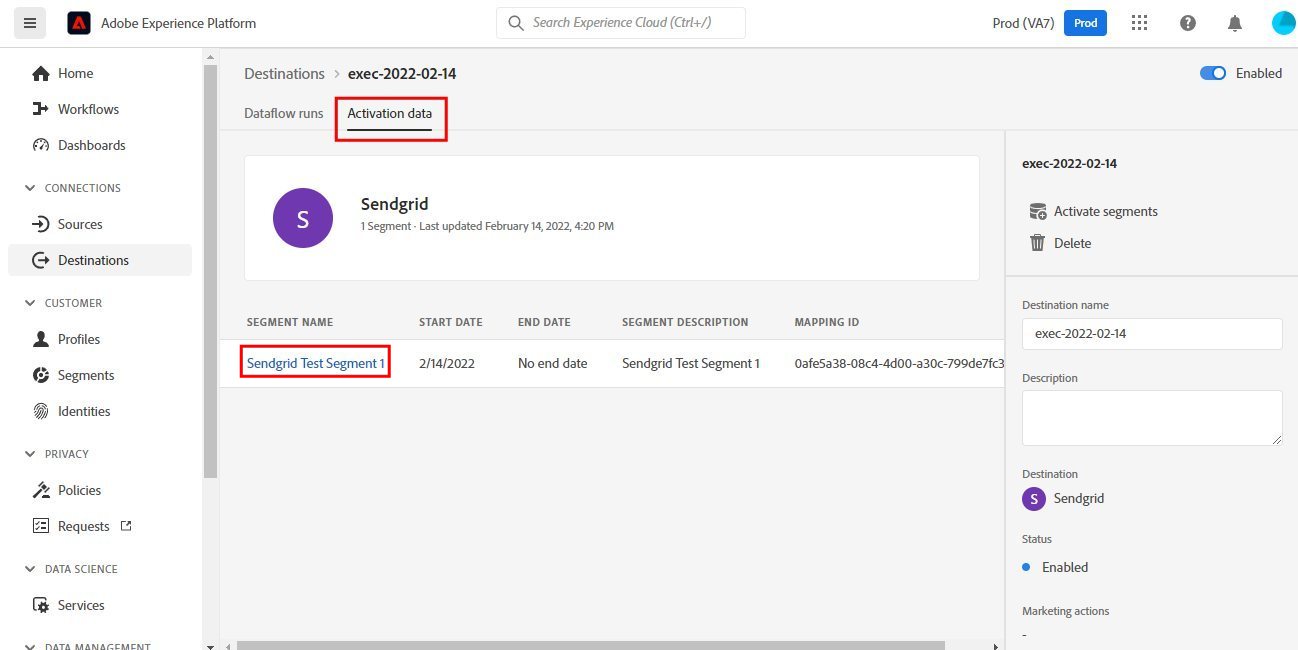
Task: Click the search magnifier icon
Action: [516, 23]
